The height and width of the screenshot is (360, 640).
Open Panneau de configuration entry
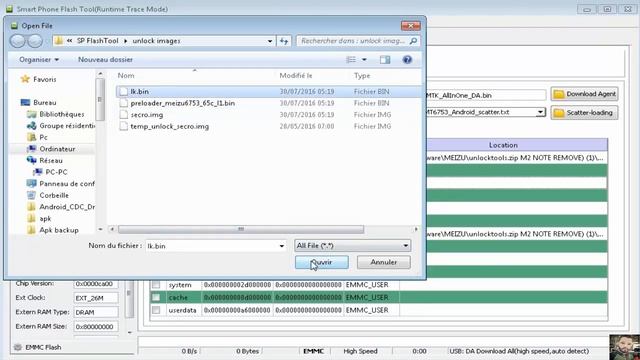pyautogui.click(x=60, y=184)
